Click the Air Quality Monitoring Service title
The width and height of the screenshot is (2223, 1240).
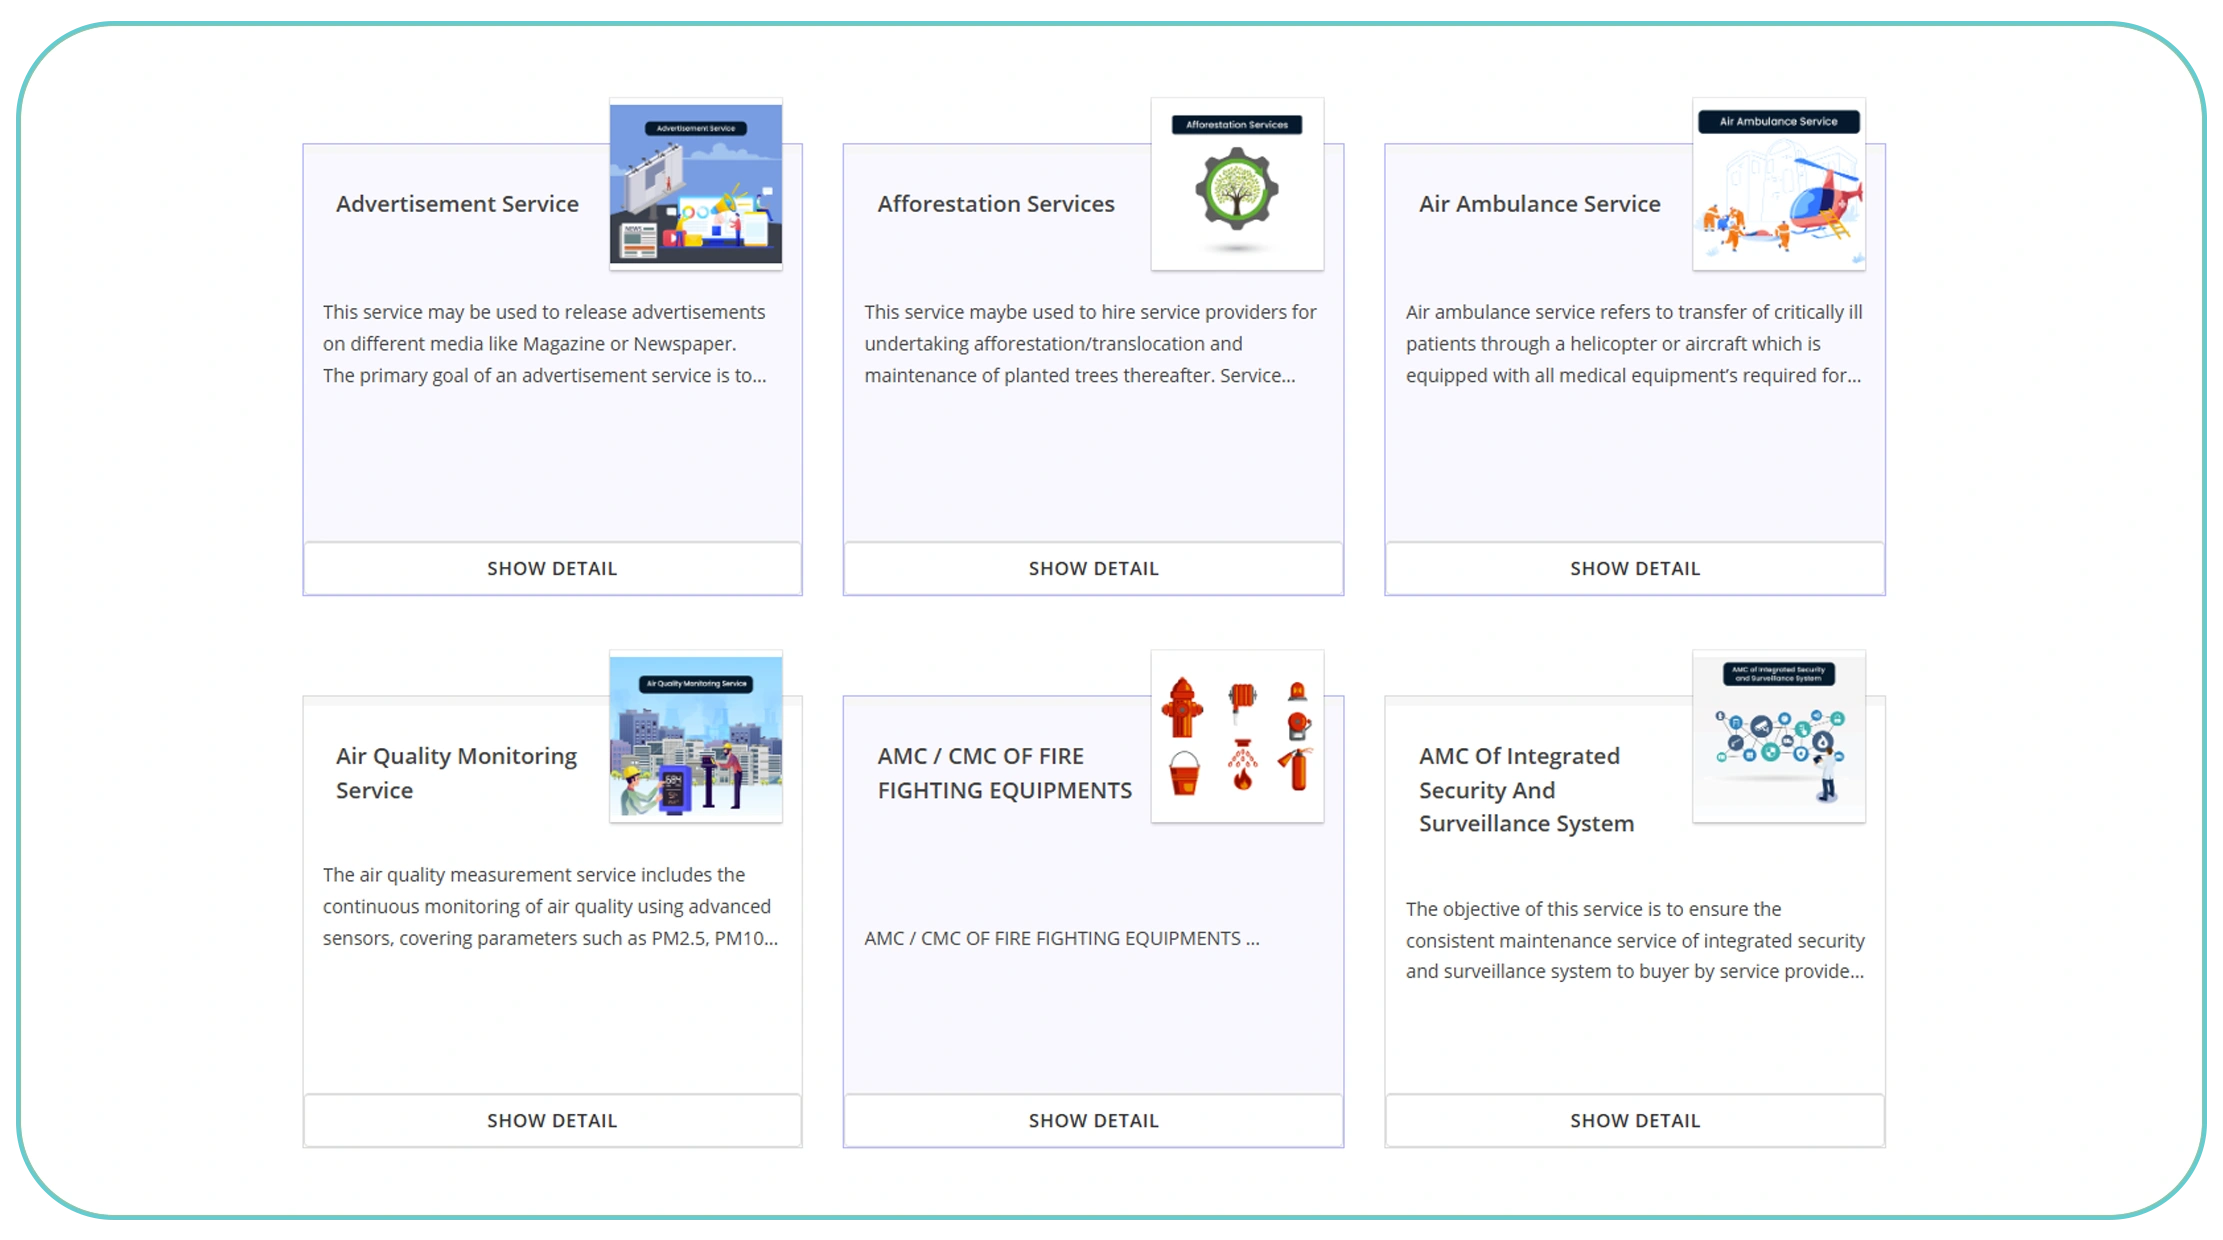click(456, 773)
